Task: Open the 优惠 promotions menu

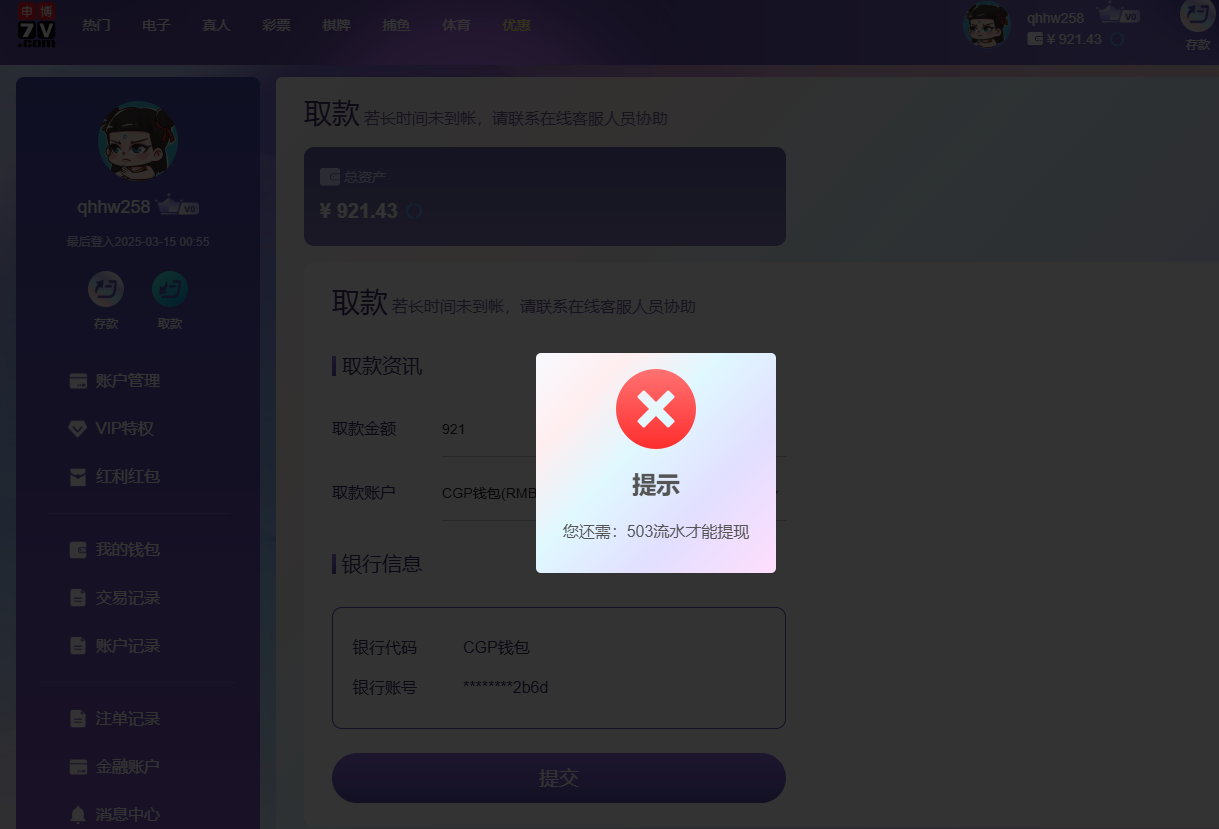Action: point(516,25)
